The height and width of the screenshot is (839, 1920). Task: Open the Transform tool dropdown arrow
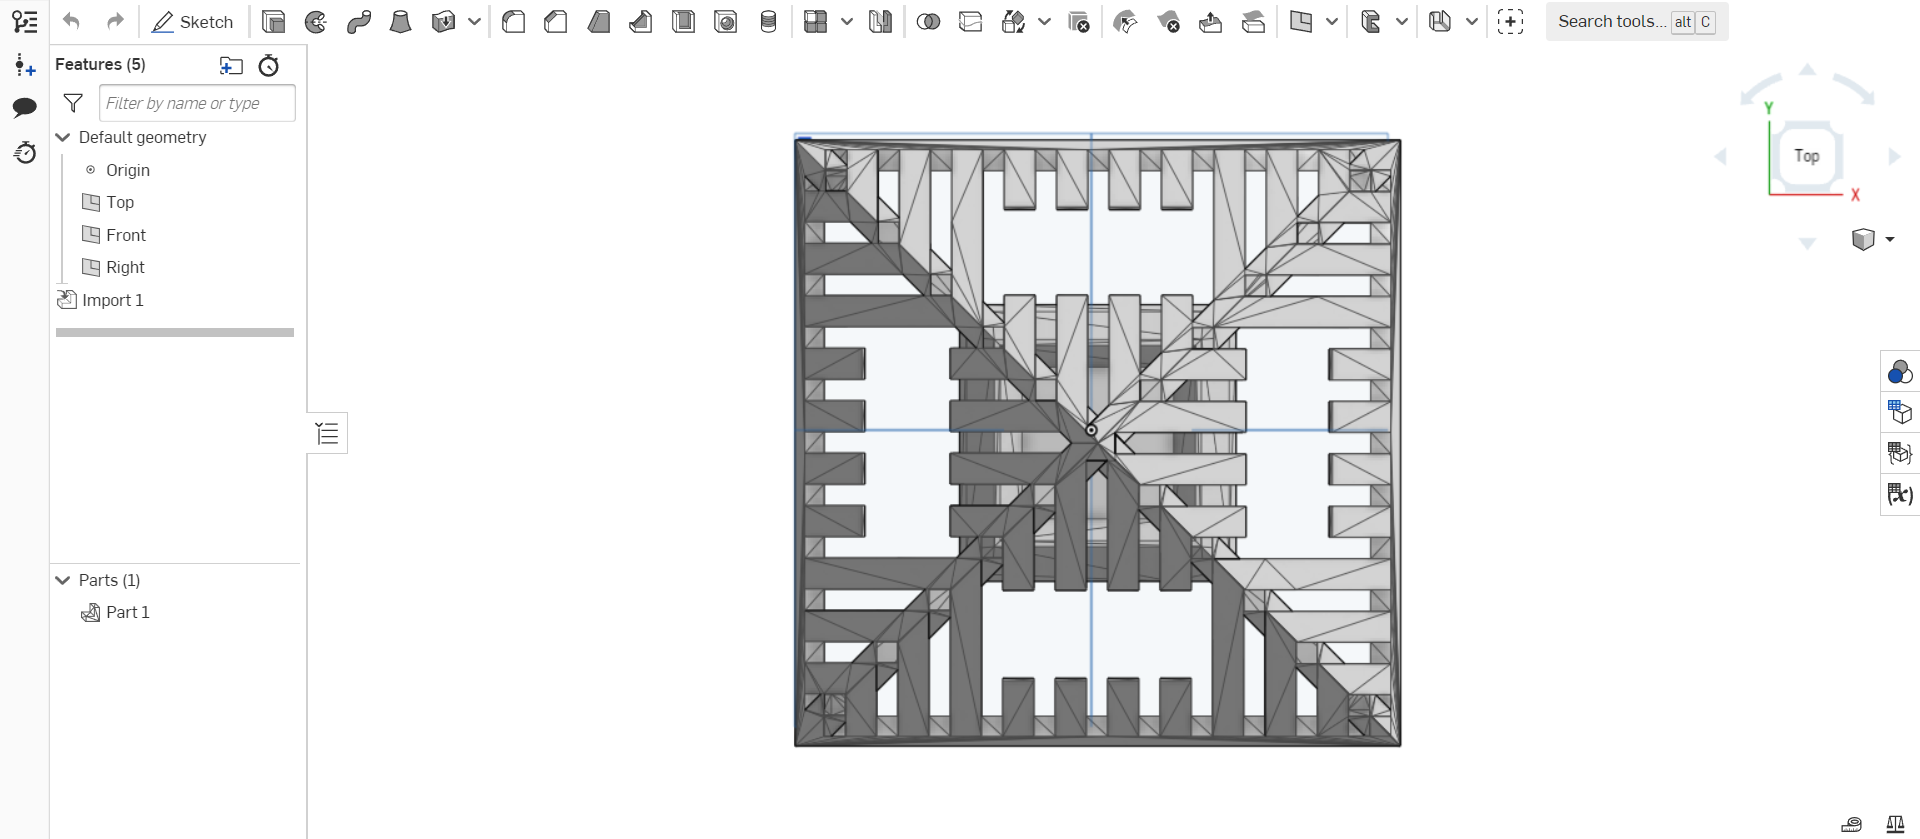(x=1045, y=21)
